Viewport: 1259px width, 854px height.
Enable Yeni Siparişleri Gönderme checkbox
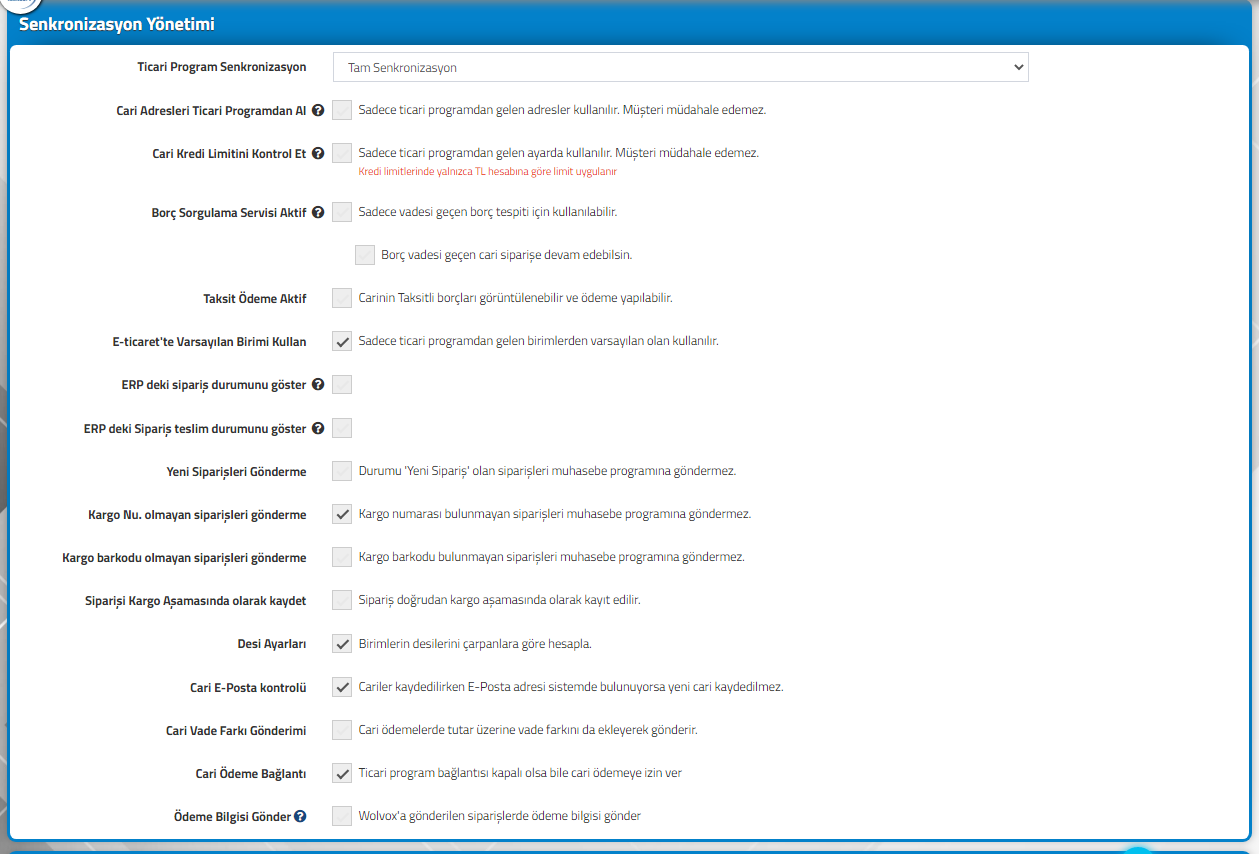point(342,471)
